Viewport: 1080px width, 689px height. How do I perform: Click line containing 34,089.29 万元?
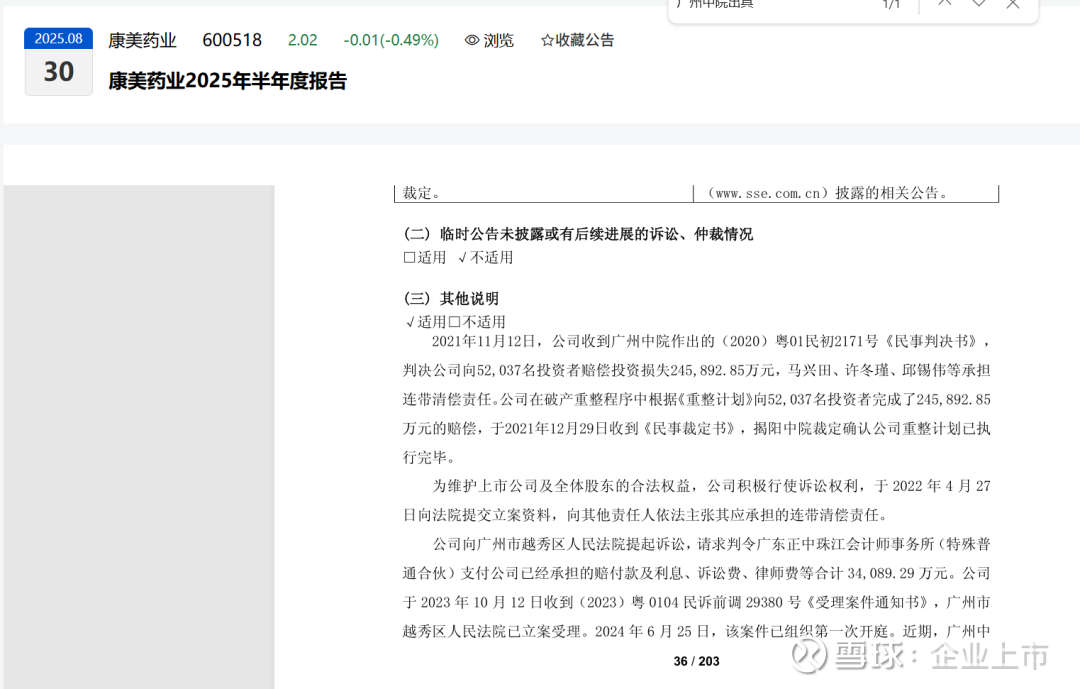pos(696,573)
